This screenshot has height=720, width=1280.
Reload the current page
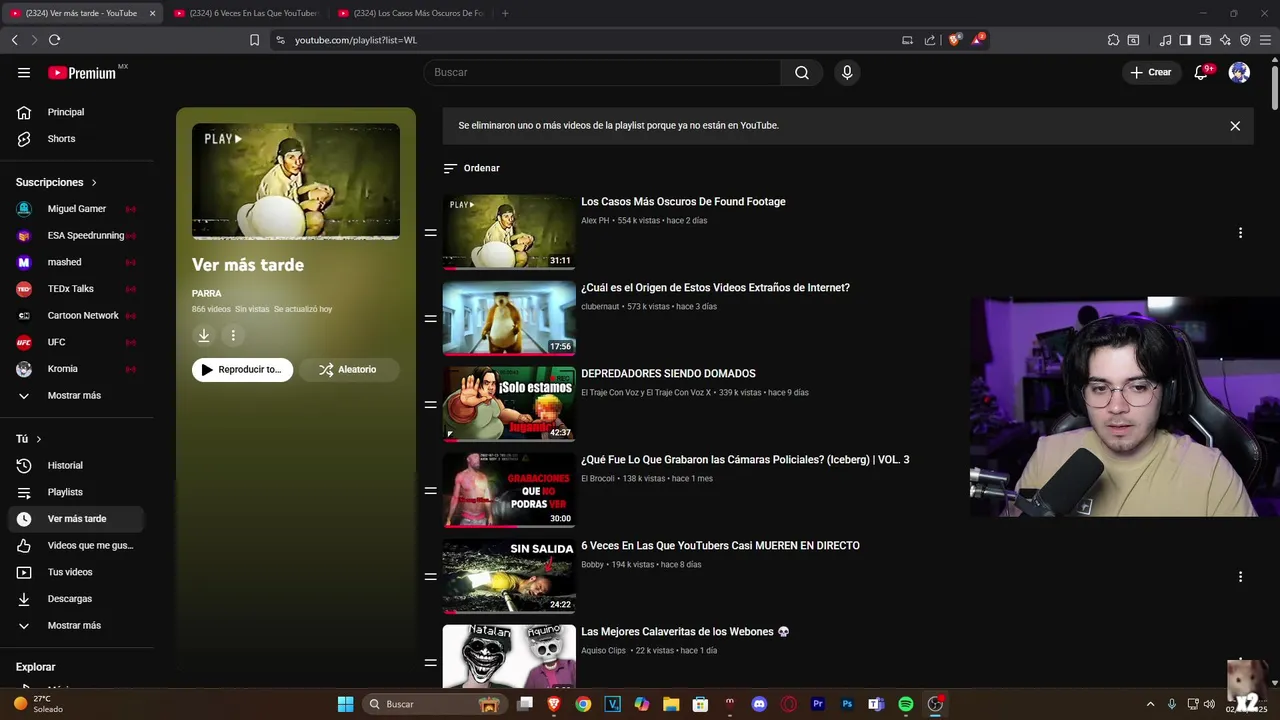(x=54, y=40)
